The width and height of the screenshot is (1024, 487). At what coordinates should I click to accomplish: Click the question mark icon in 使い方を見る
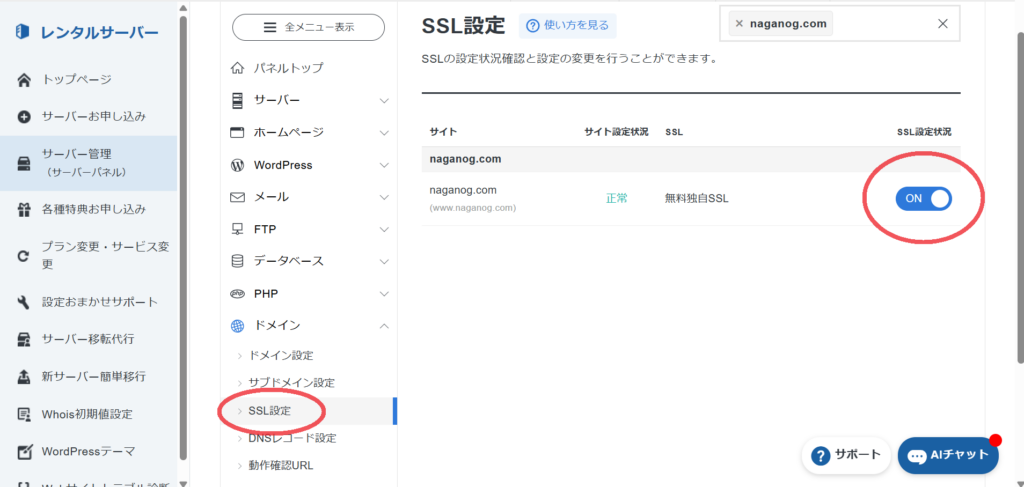(533, 25)
